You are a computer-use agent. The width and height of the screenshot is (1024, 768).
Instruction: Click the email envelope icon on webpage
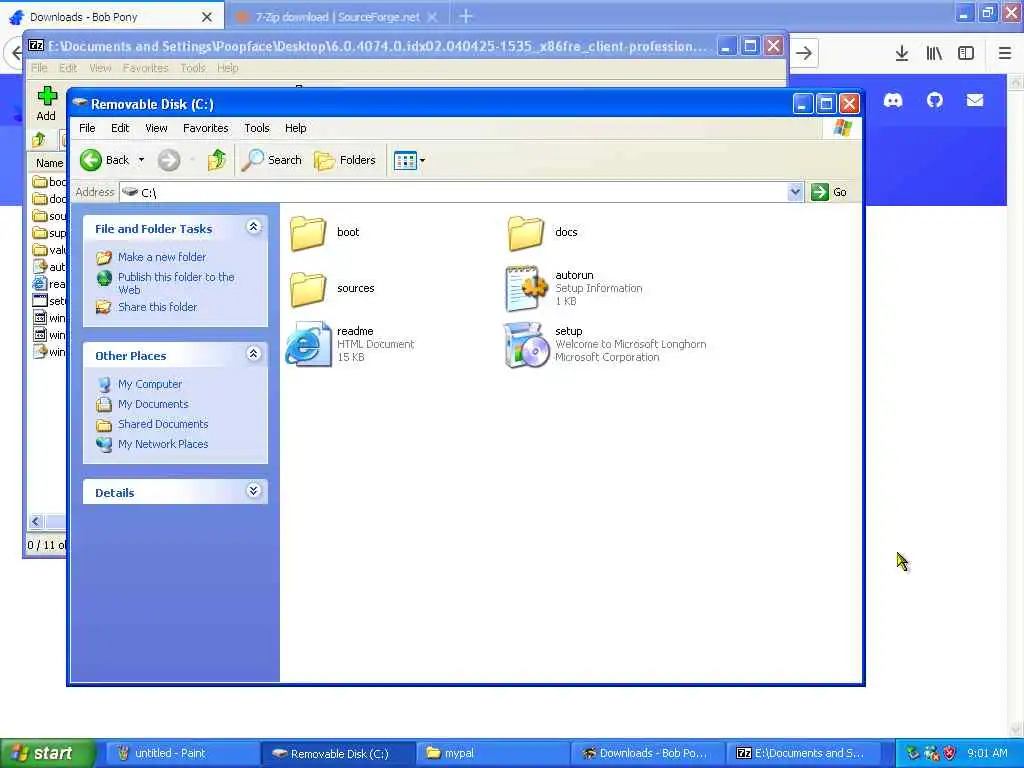(975, 100)
